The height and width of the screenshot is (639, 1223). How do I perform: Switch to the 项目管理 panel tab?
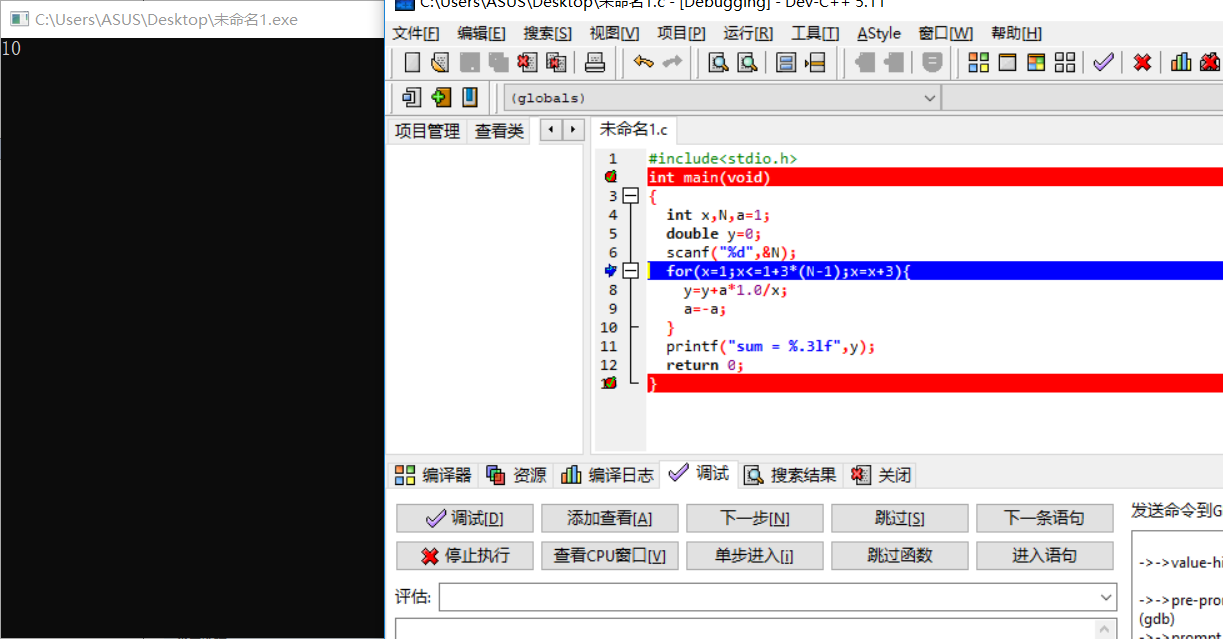(x=427, y=131)
